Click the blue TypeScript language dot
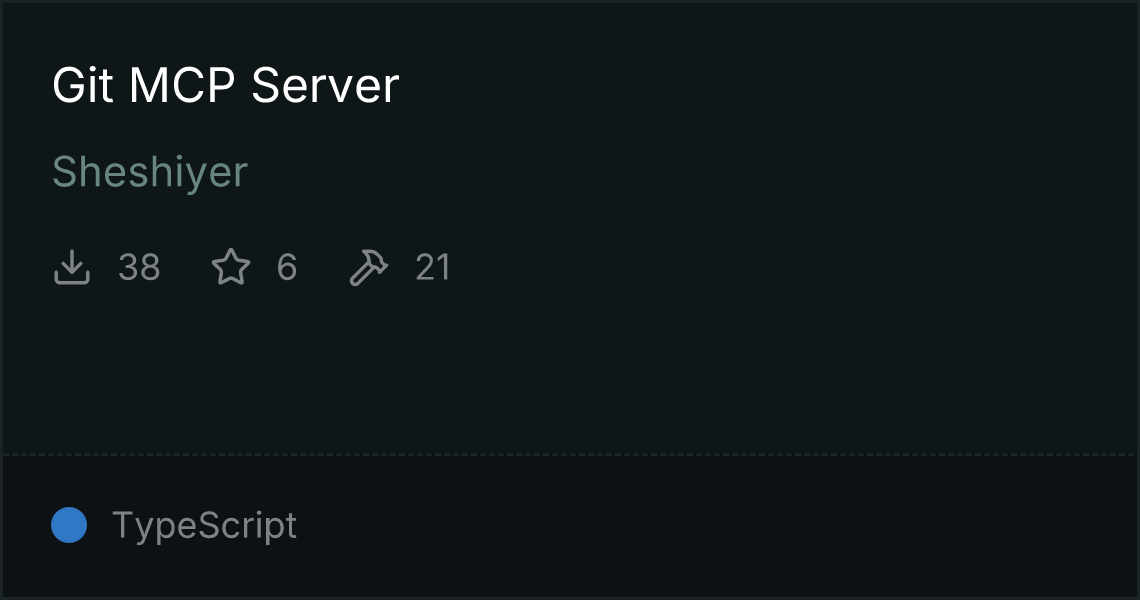The height and width of the screenshot is (600, 1140). [x=69, y=525]
